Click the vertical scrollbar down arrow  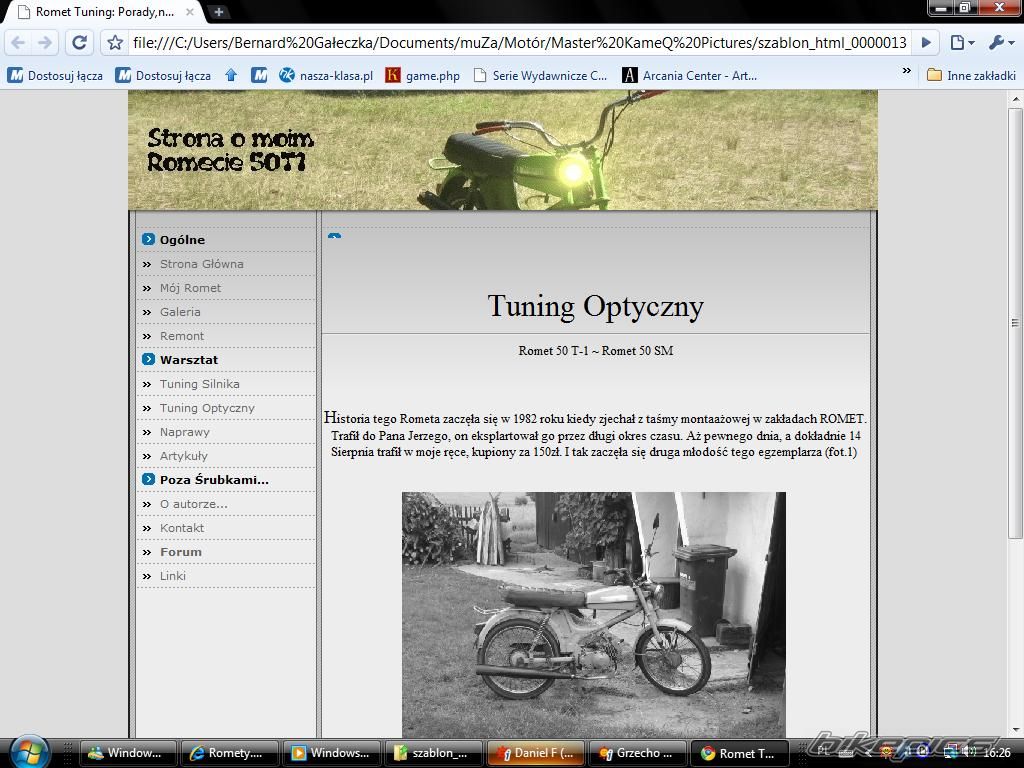click(1015, 729)
